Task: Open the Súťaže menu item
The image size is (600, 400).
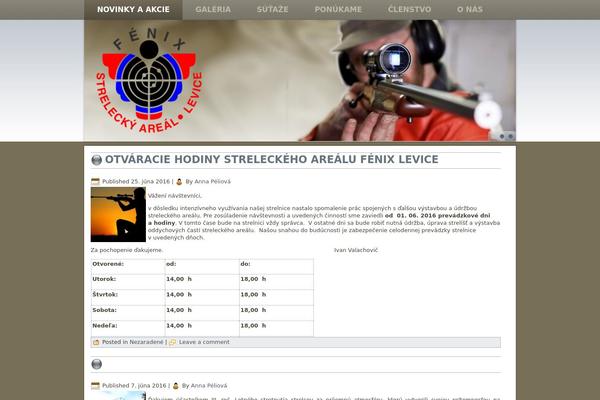Action: 272,10
